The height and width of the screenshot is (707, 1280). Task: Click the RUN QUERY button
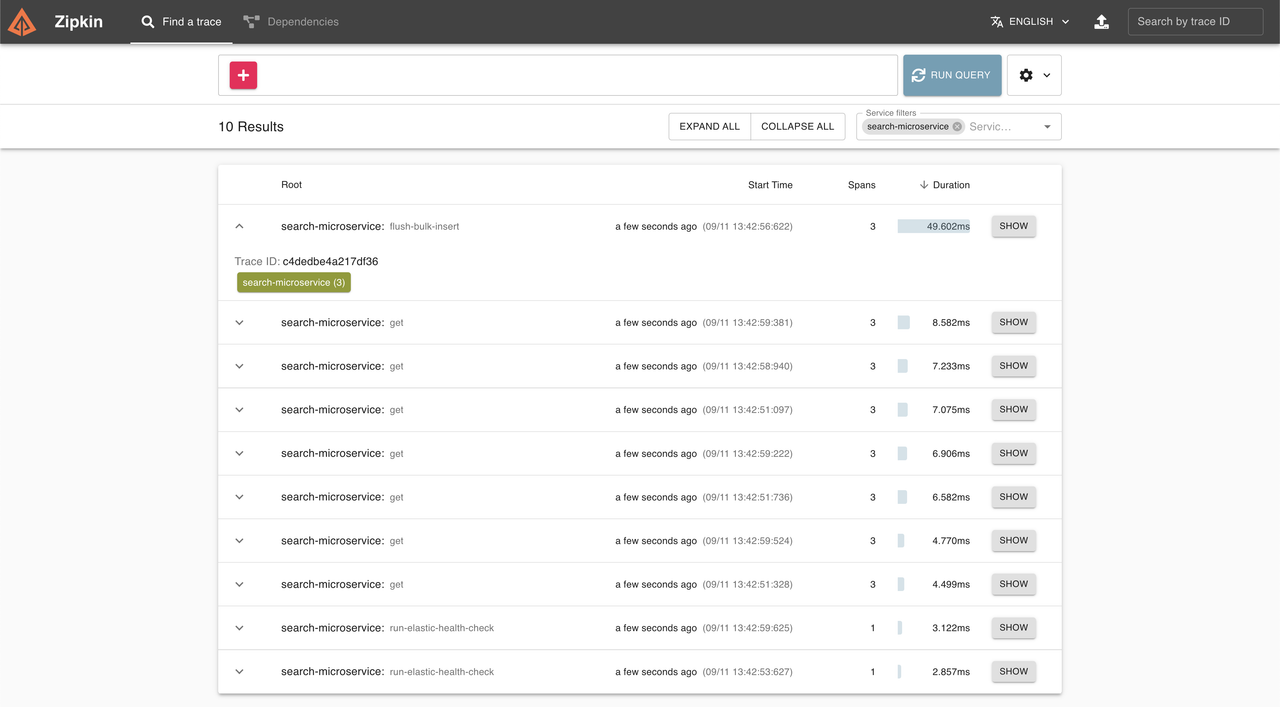pyautogui.click(x=952, y=75)
